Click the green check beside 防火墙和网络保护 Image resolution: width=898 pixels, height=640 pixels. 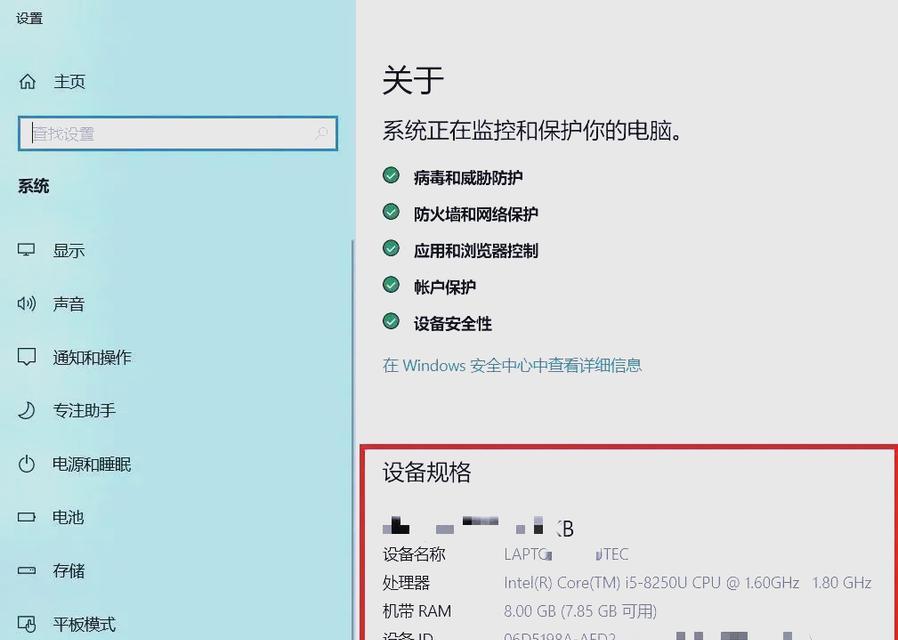(x=391, y=212)
